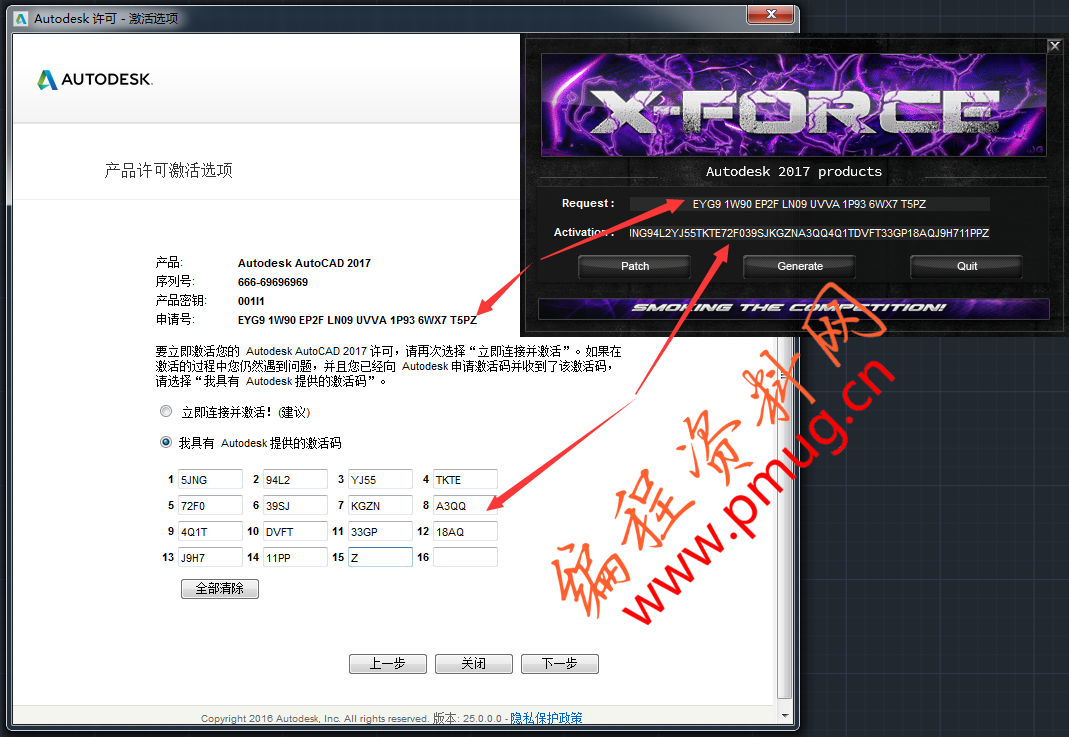Click activation code field 2 containing 94L2

coord(295,479)
